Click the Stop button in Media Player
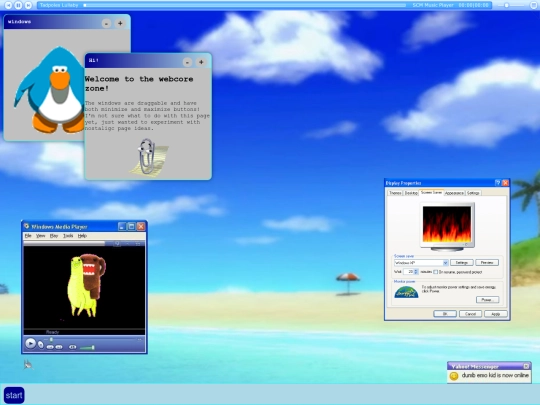This screenshot has height=405, width=540. click(x=41, y=345)
